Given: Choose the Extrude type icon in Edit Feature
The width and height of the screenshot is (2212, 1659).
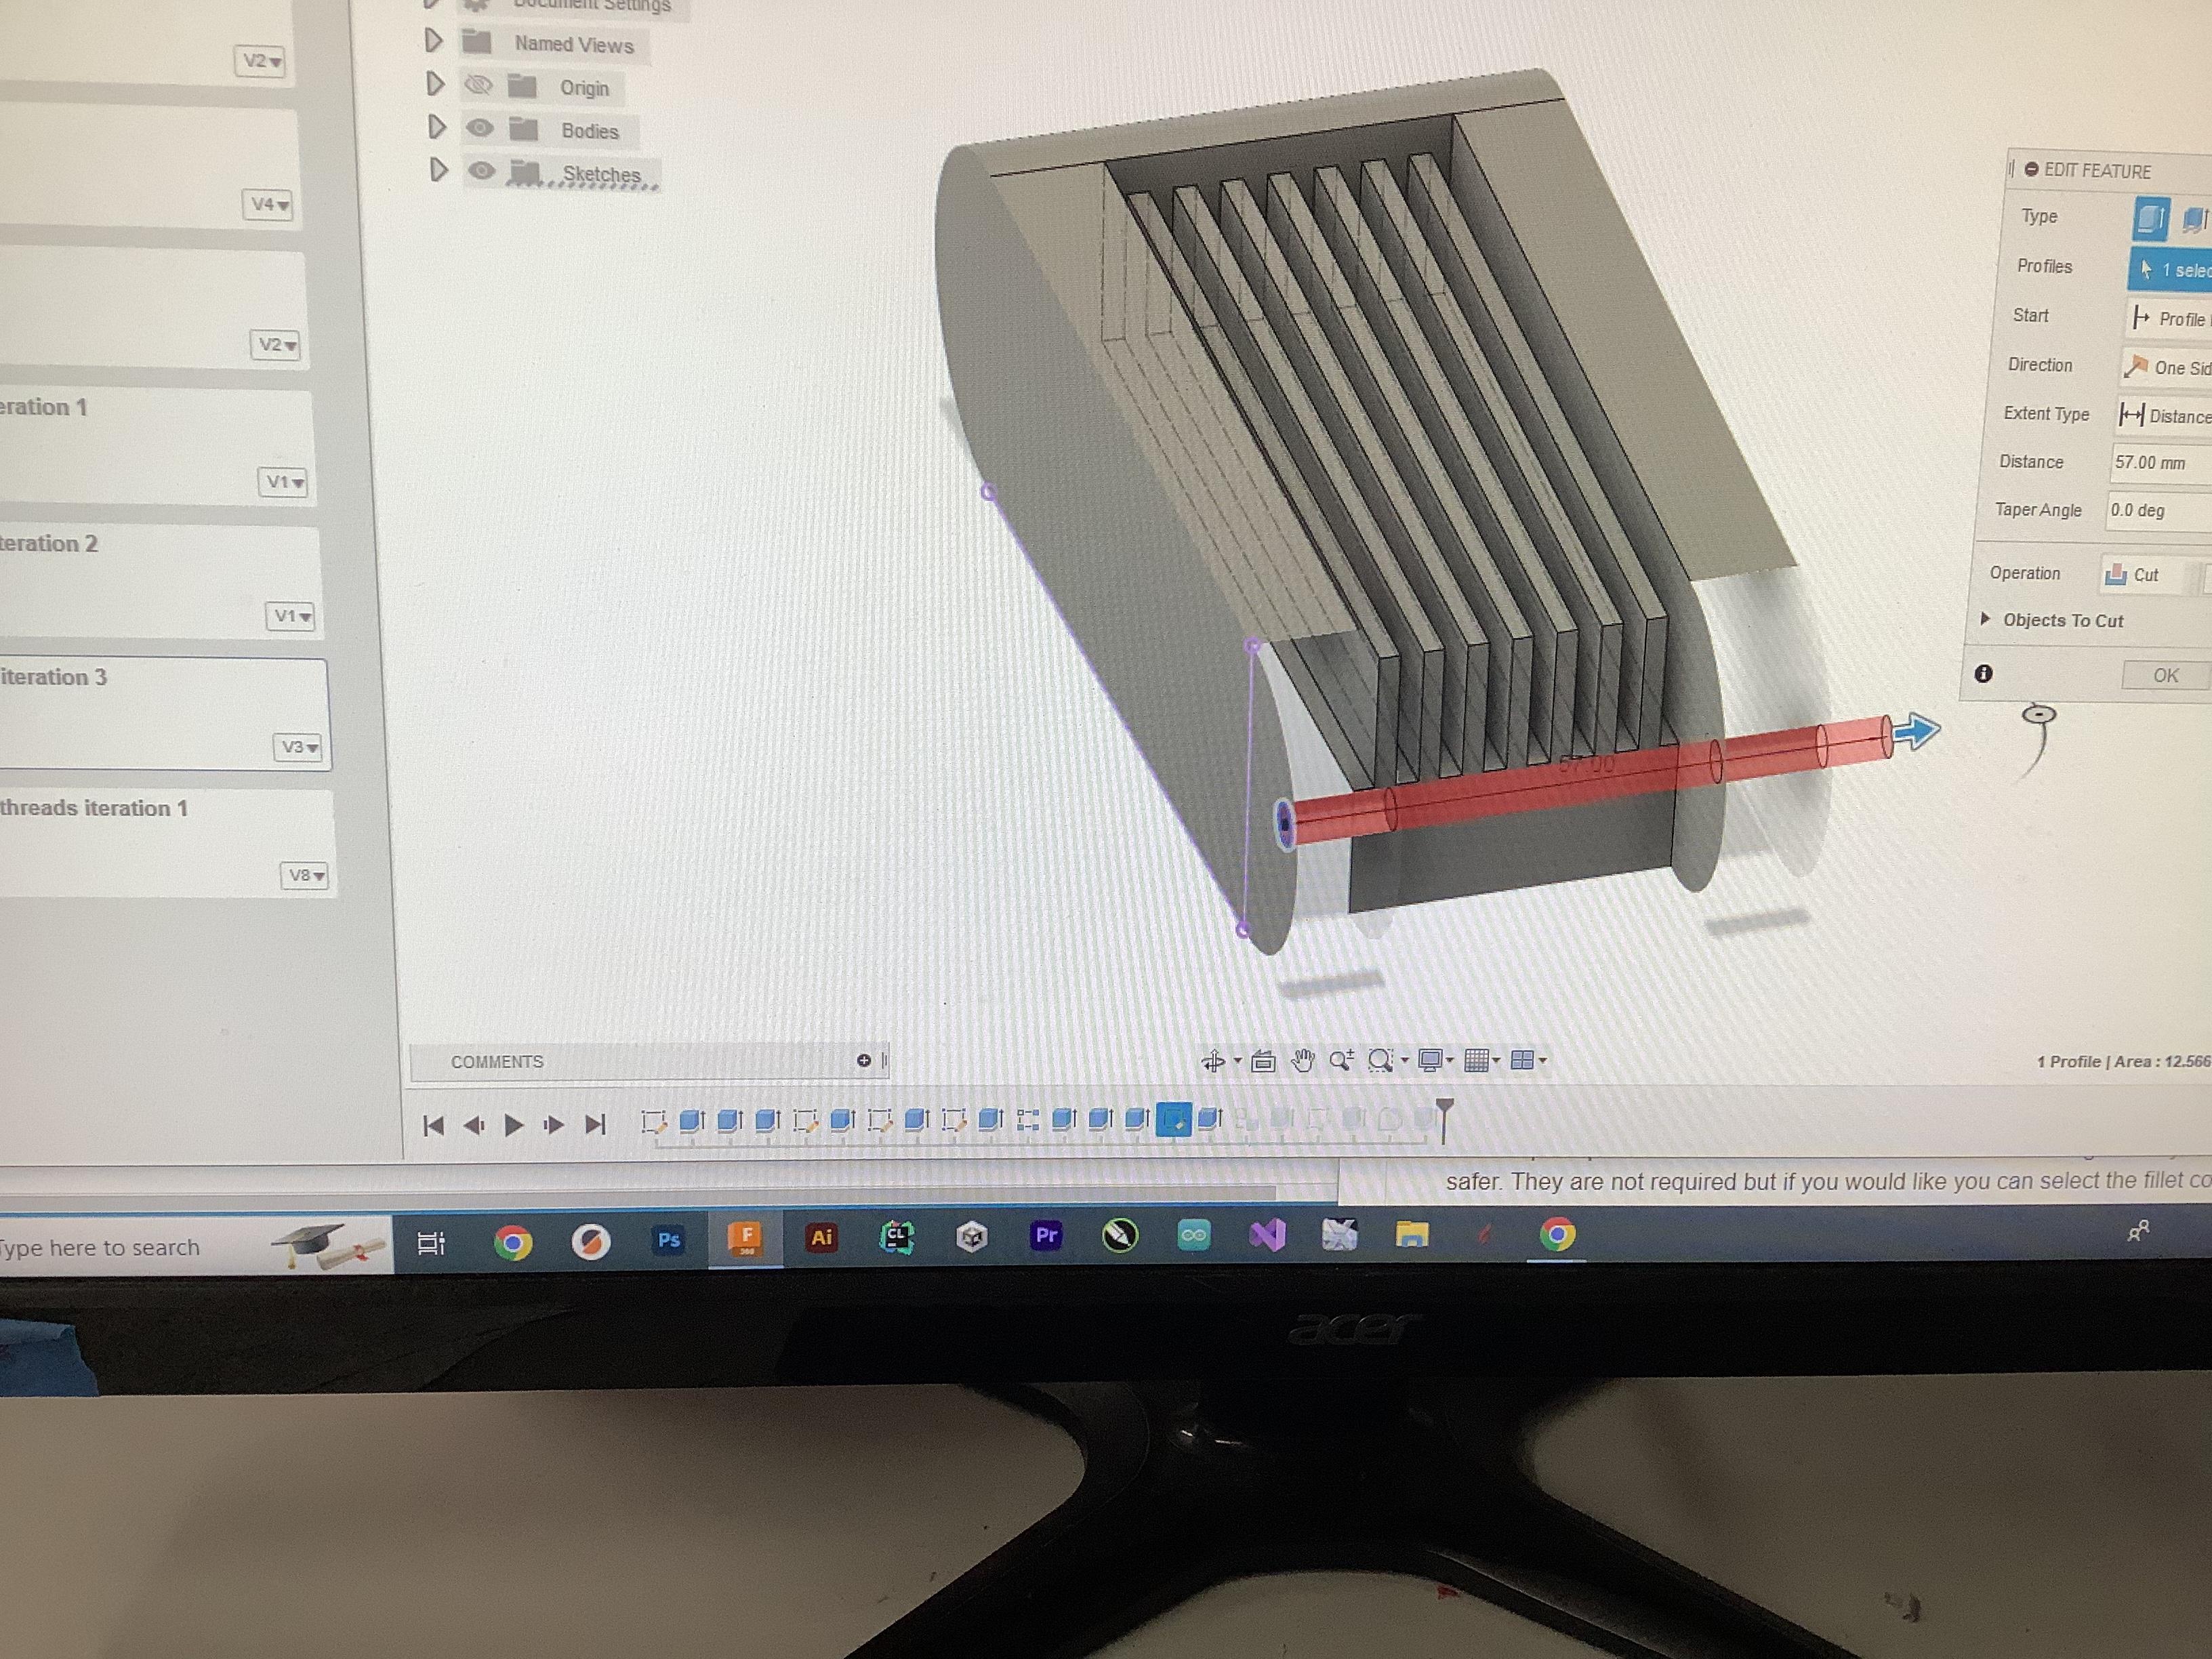Looking at the screenshot, I should [2151, 218].
